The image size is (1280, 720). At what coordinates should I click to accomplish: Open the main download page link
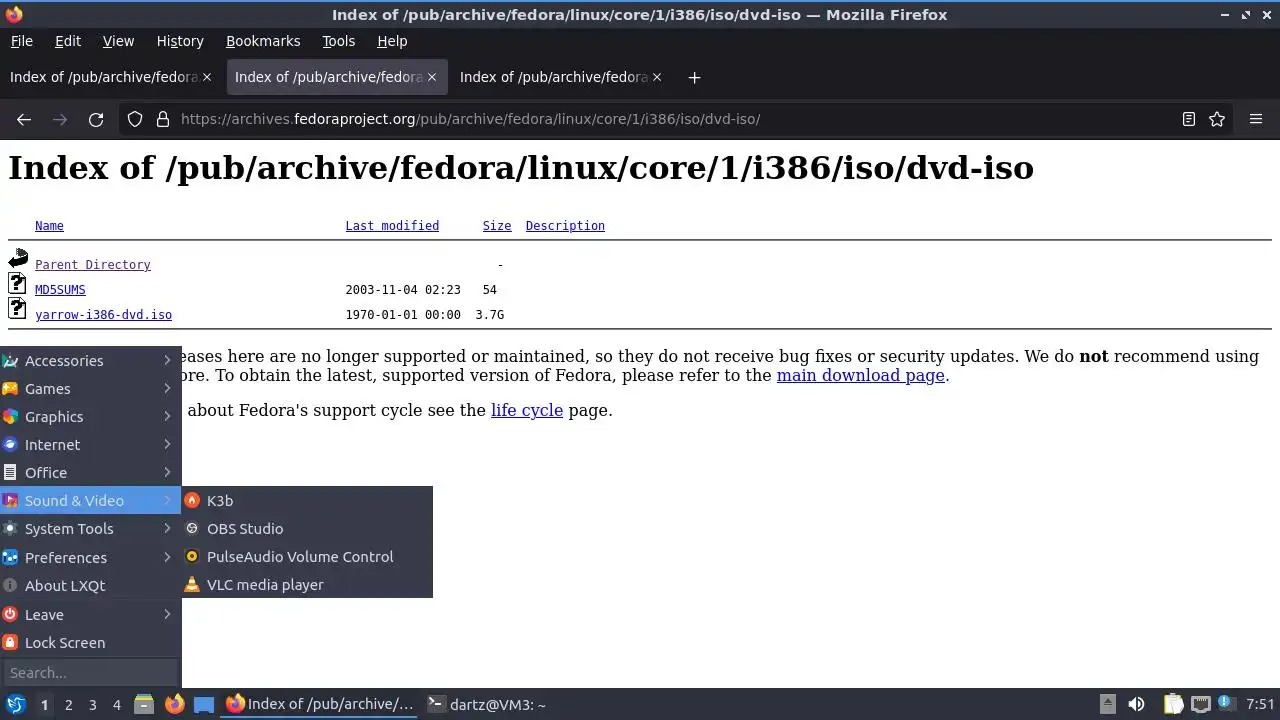click(860, 376)
